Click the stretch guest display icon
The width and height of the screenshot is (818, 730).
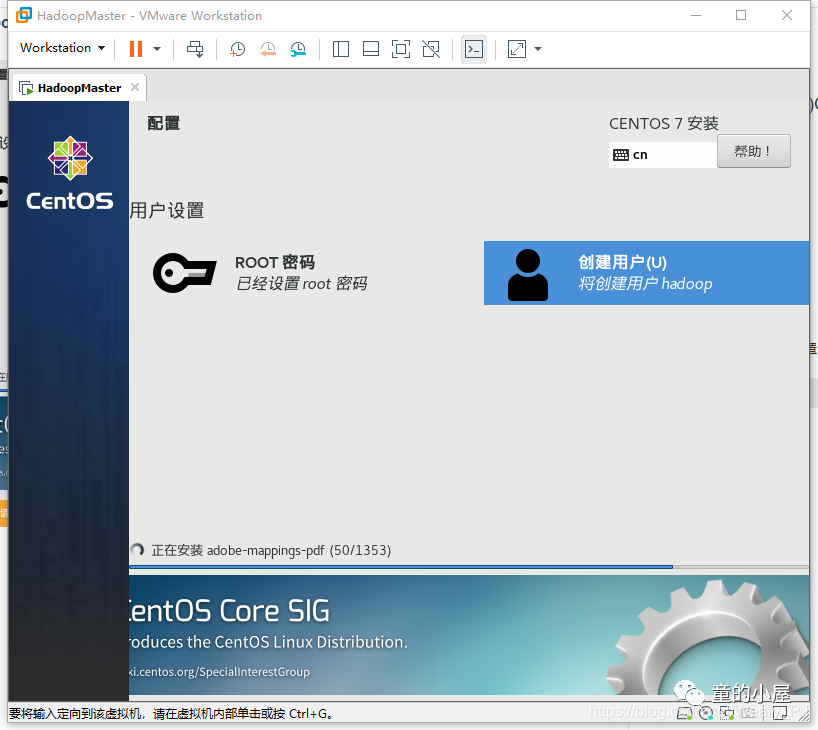[517, 49]
